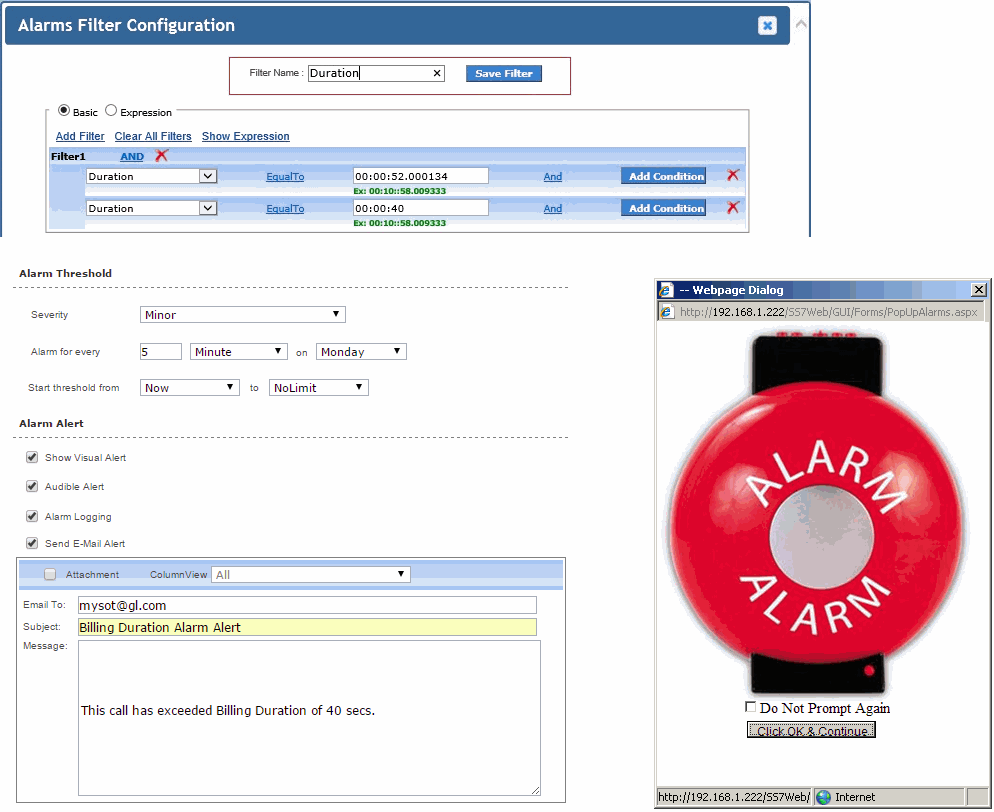994x812 pixels.
Task: Click the Alarm Threshold section heading
Action: point(65,273)
